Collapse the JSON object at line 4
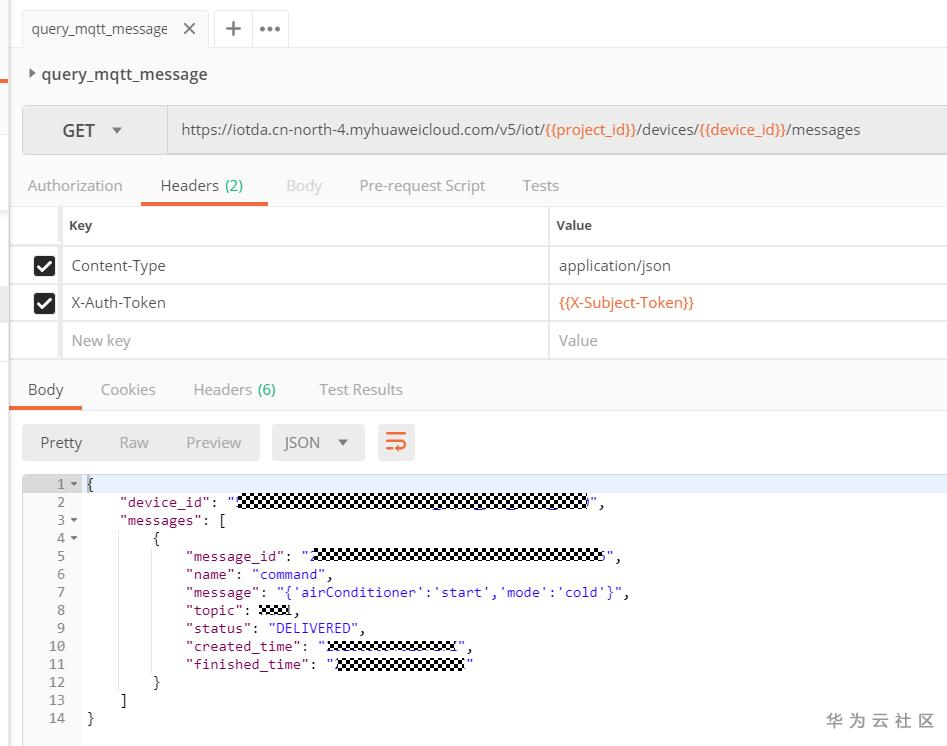 [74, 538]
